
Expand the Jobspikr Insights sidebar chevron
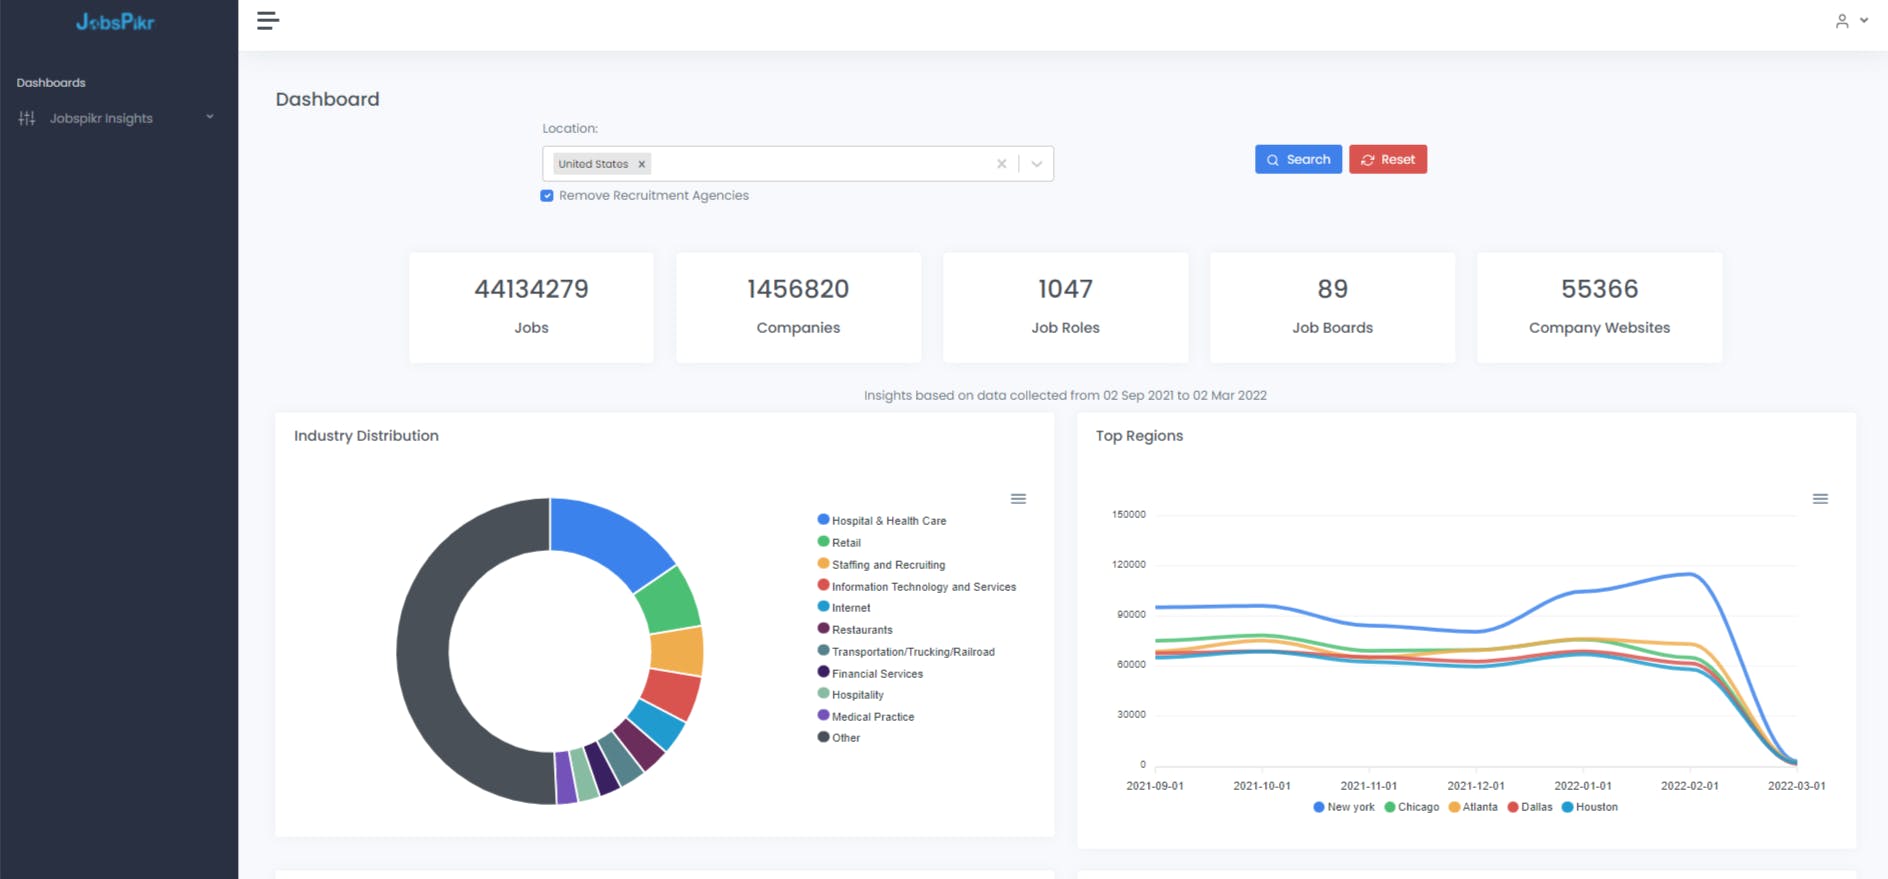pos(210,117)
